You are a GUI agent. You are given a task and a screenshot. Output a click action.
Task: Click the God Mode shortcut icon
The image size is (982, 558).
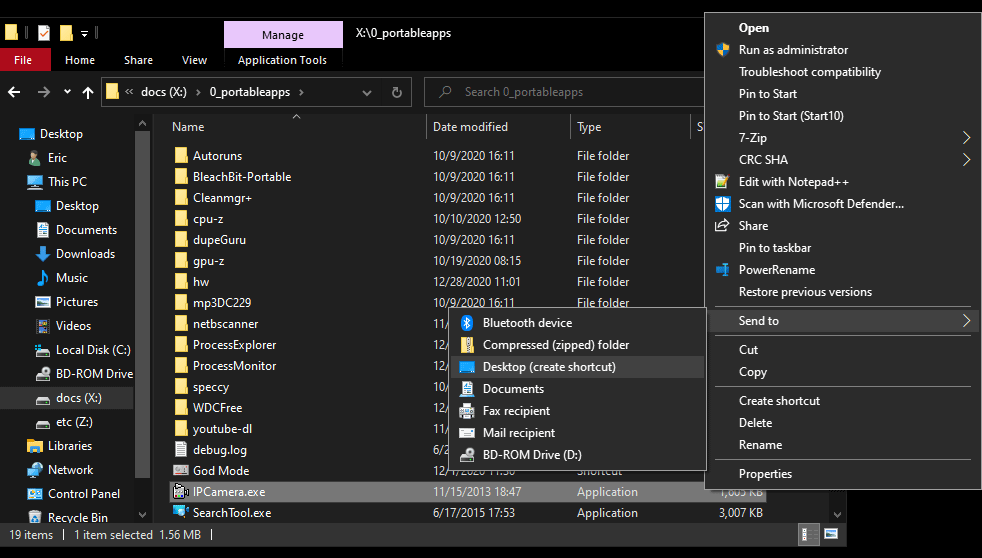181,470
